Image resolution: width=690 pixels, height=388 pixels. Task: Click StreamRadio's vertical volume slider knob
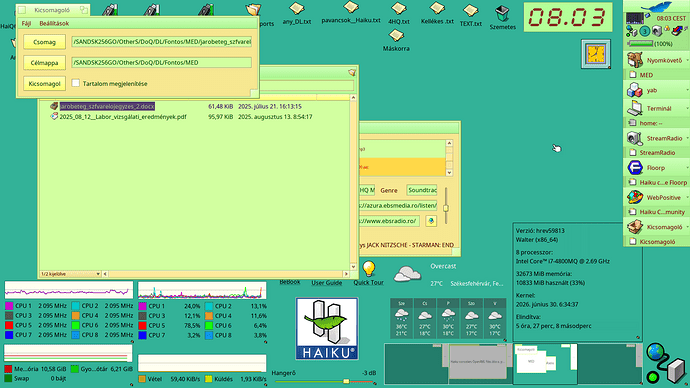point(446,208)
